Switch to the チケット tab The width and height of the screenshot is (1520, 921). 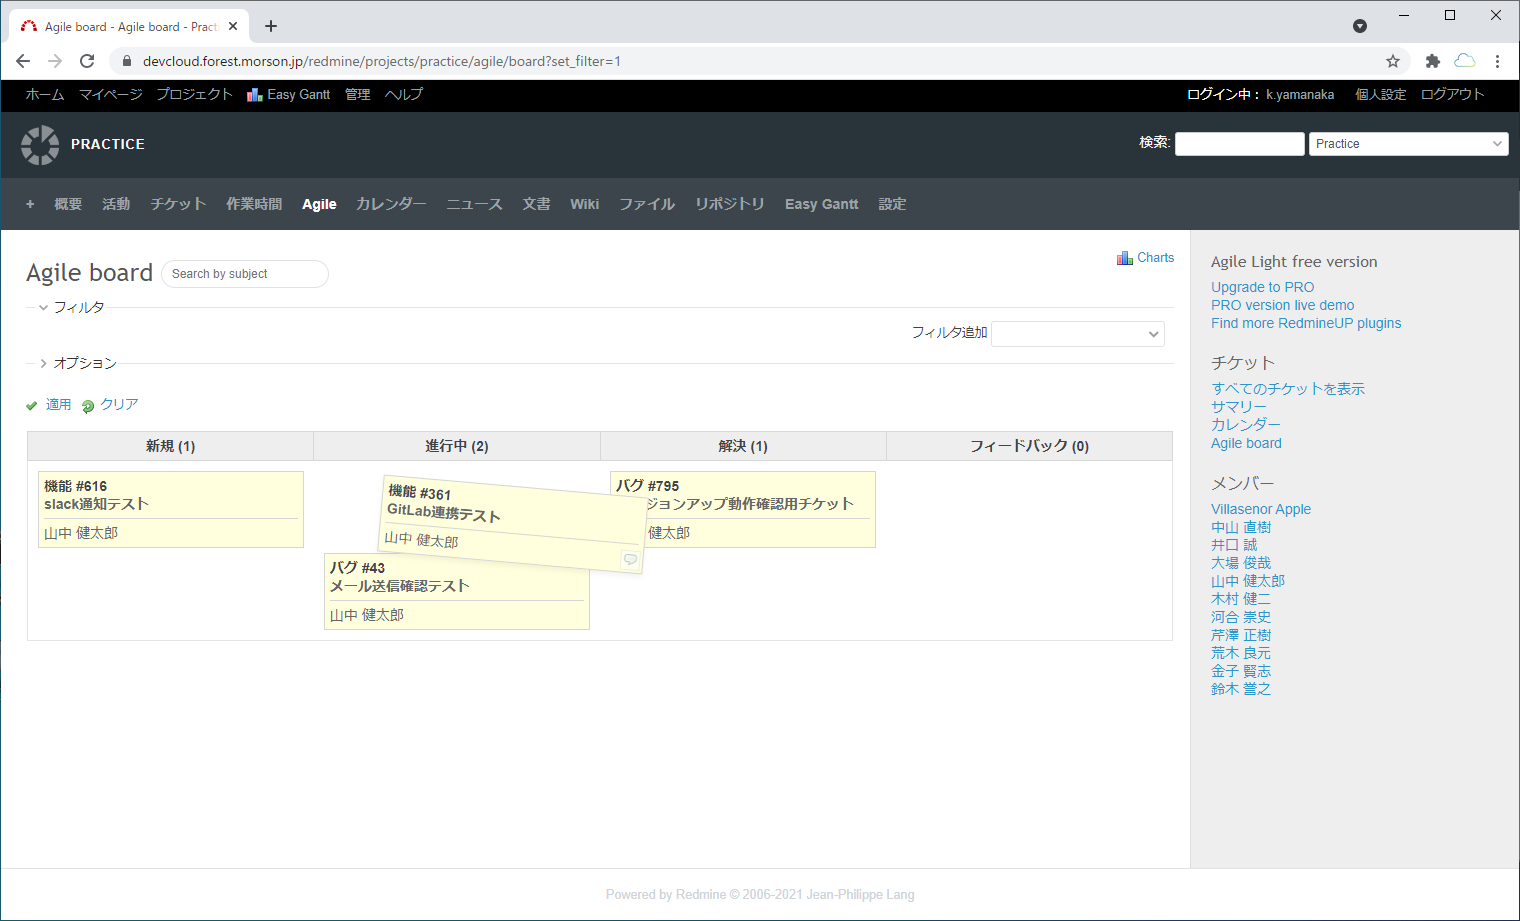[178, 204]
